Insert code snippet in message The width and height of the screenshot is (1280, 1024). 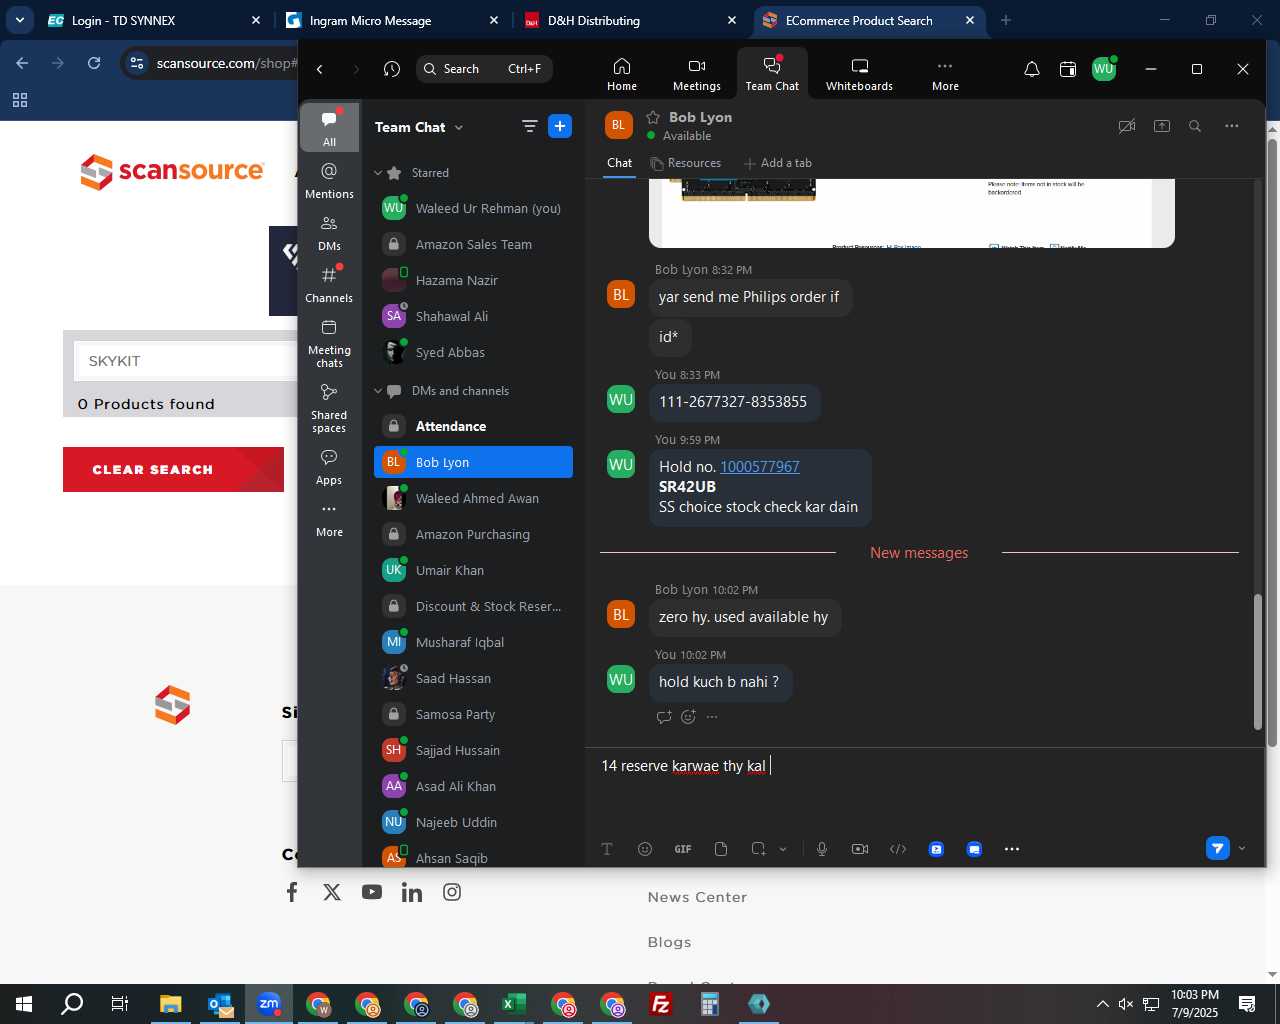pyautogui.click(x=898, y=849)
